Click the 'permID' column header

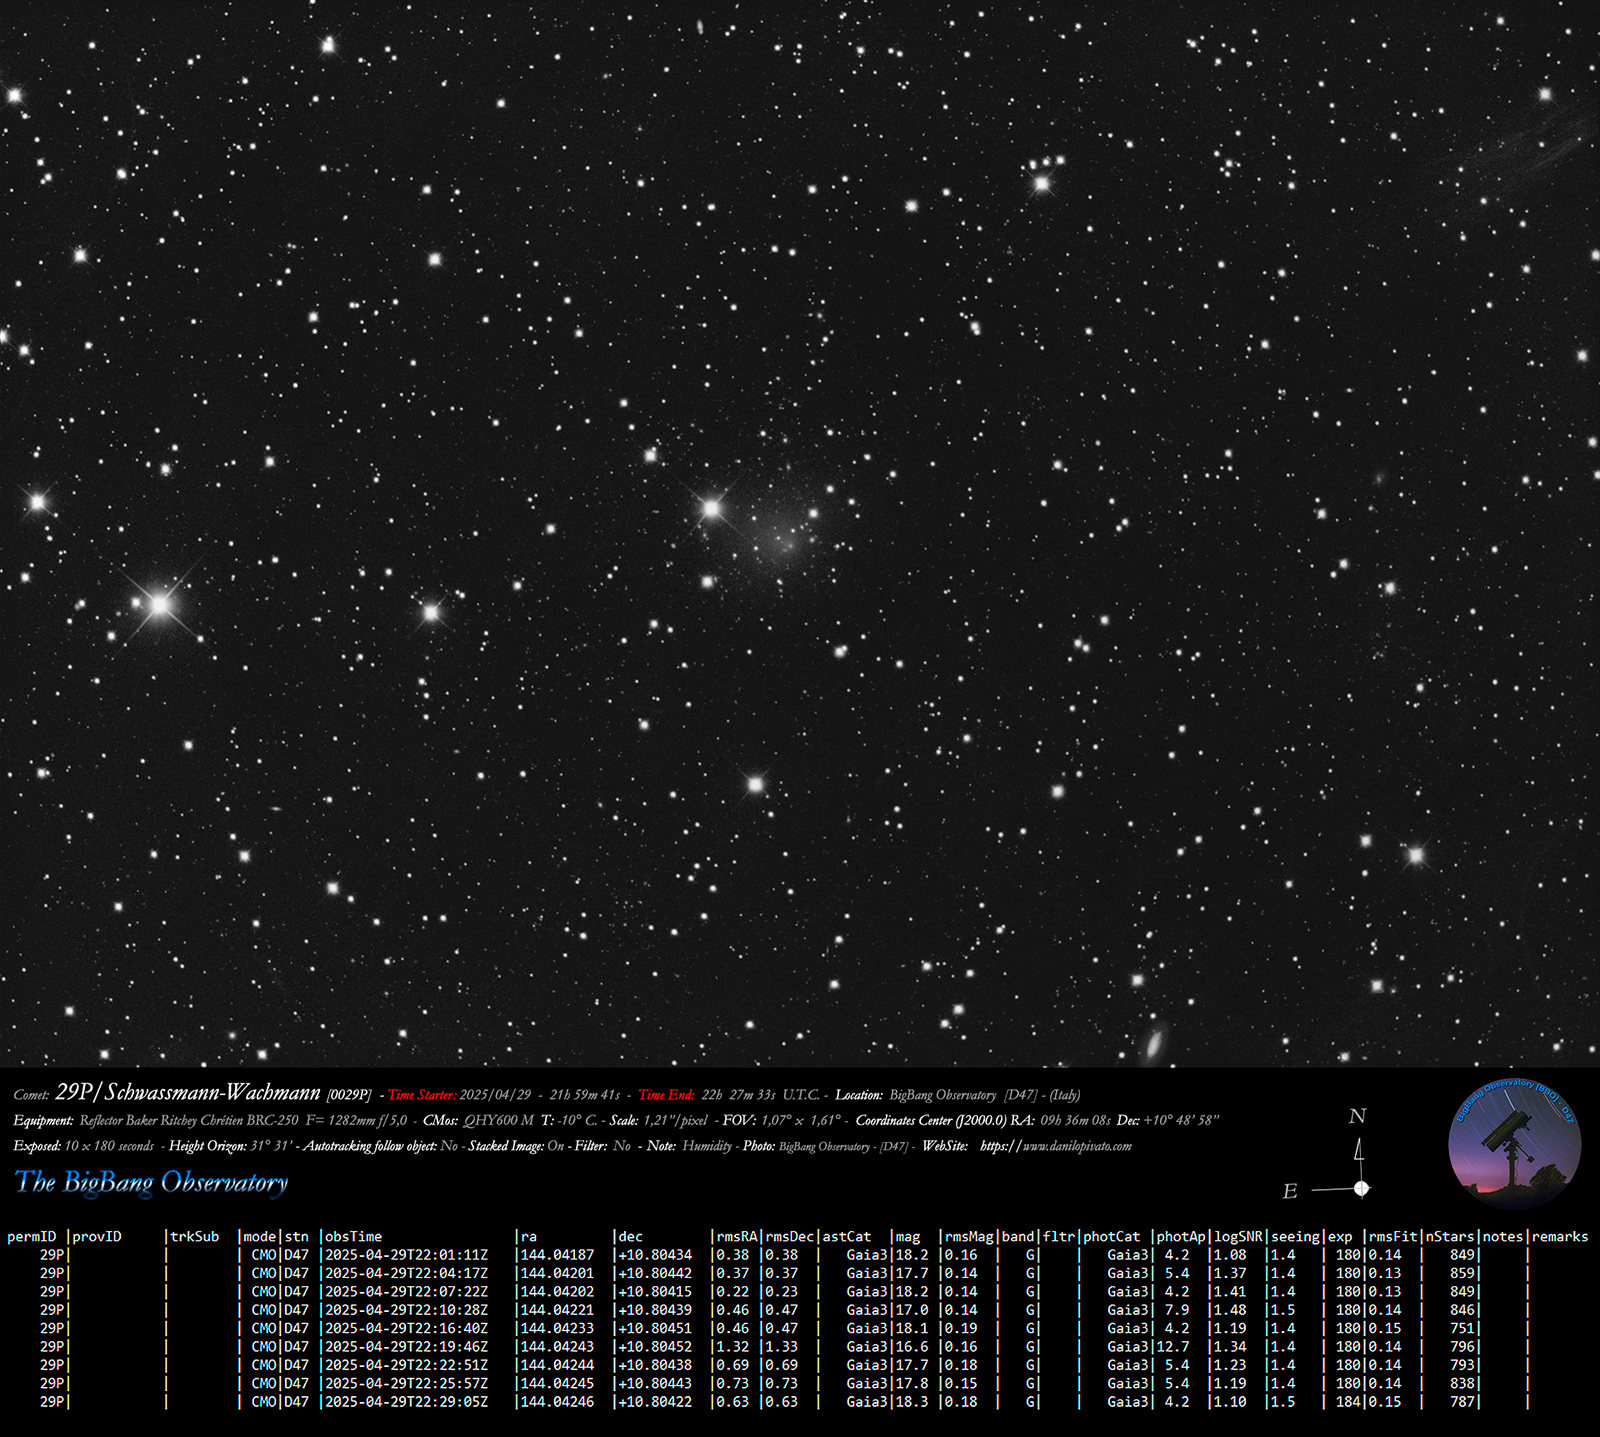point(32,1237)
